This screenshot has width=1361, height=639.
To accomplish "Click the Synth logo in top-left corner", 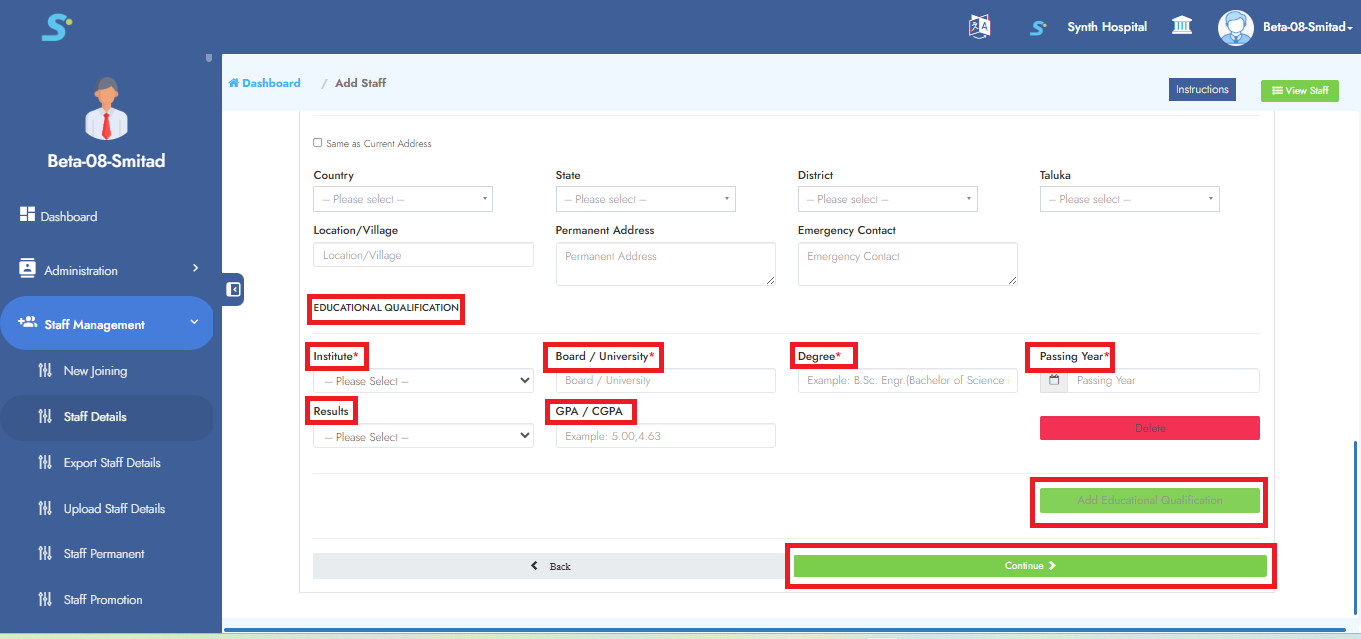I will pos(57,27).
